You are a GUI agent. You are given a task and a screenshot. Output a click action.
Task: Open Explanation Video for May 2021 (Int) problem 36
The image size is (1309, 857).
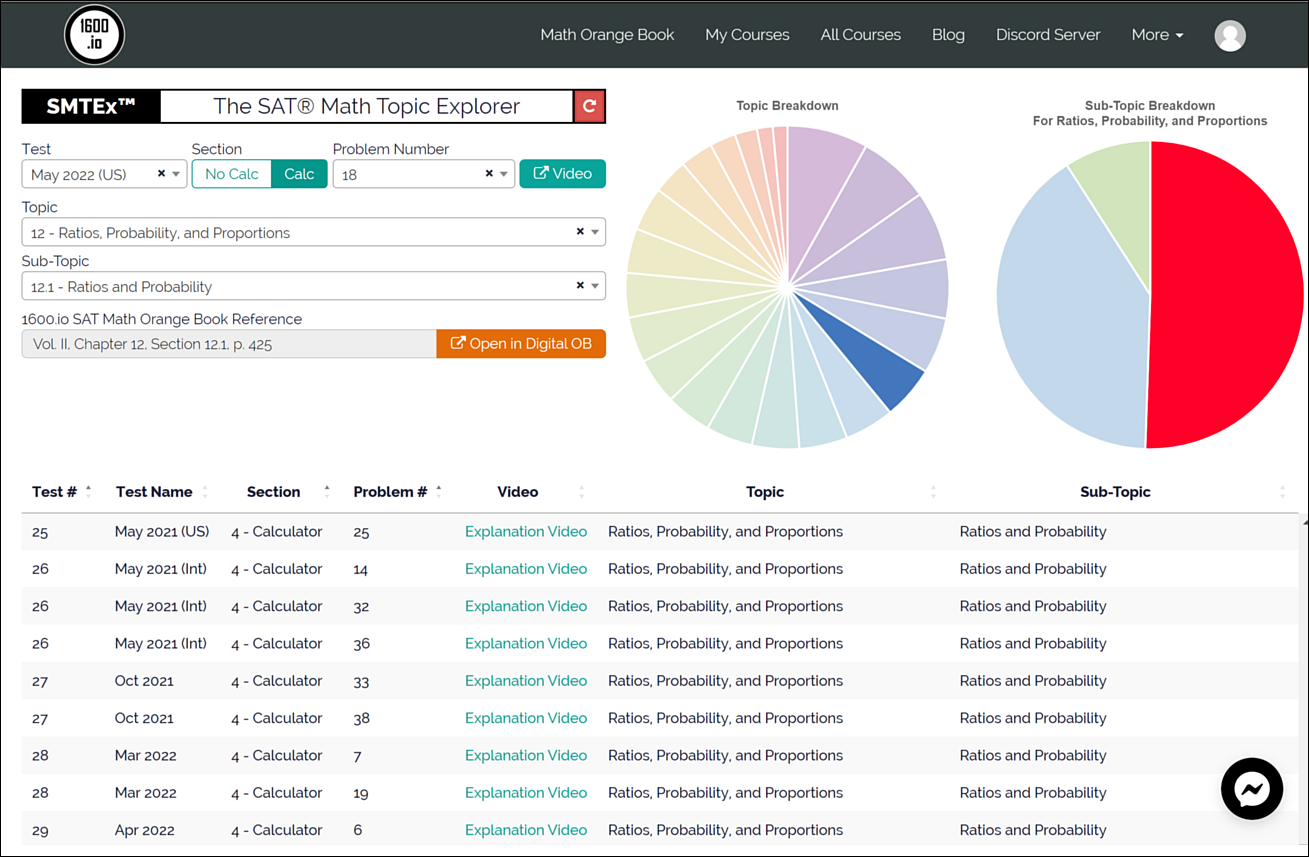tap(526, 644)
